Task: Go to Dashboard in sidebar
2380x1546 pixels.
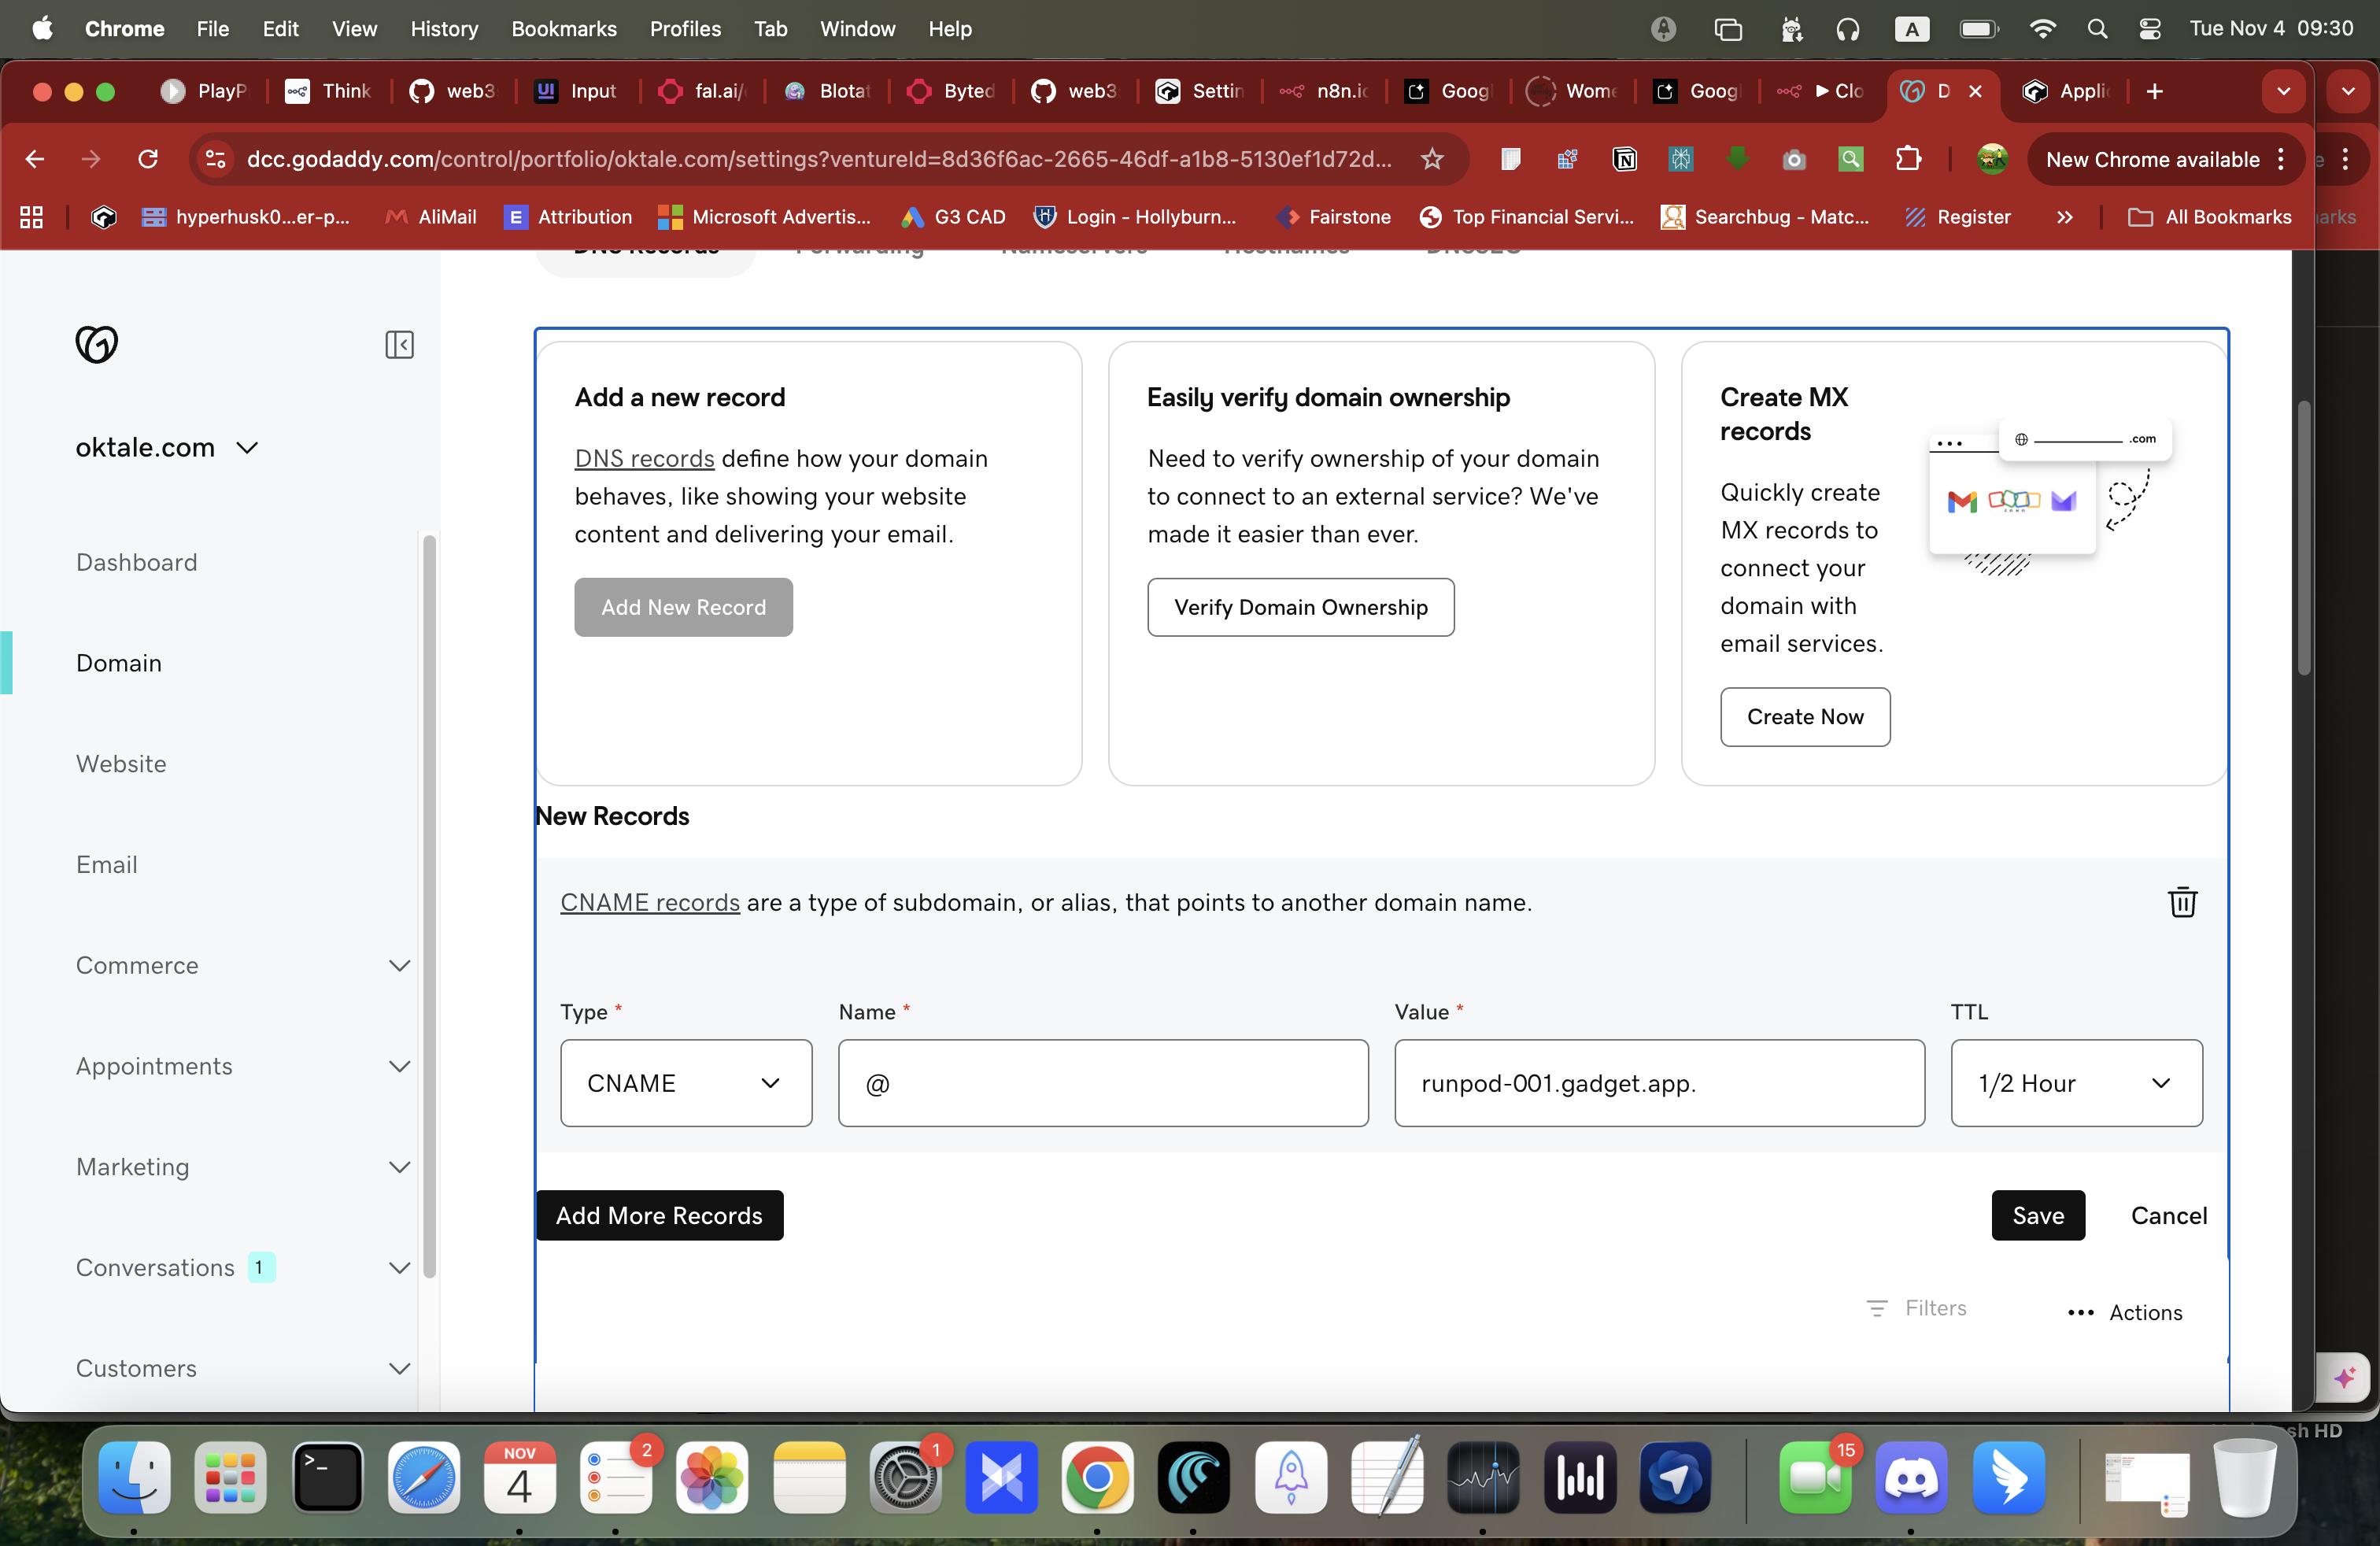Action: click(137, 562)
